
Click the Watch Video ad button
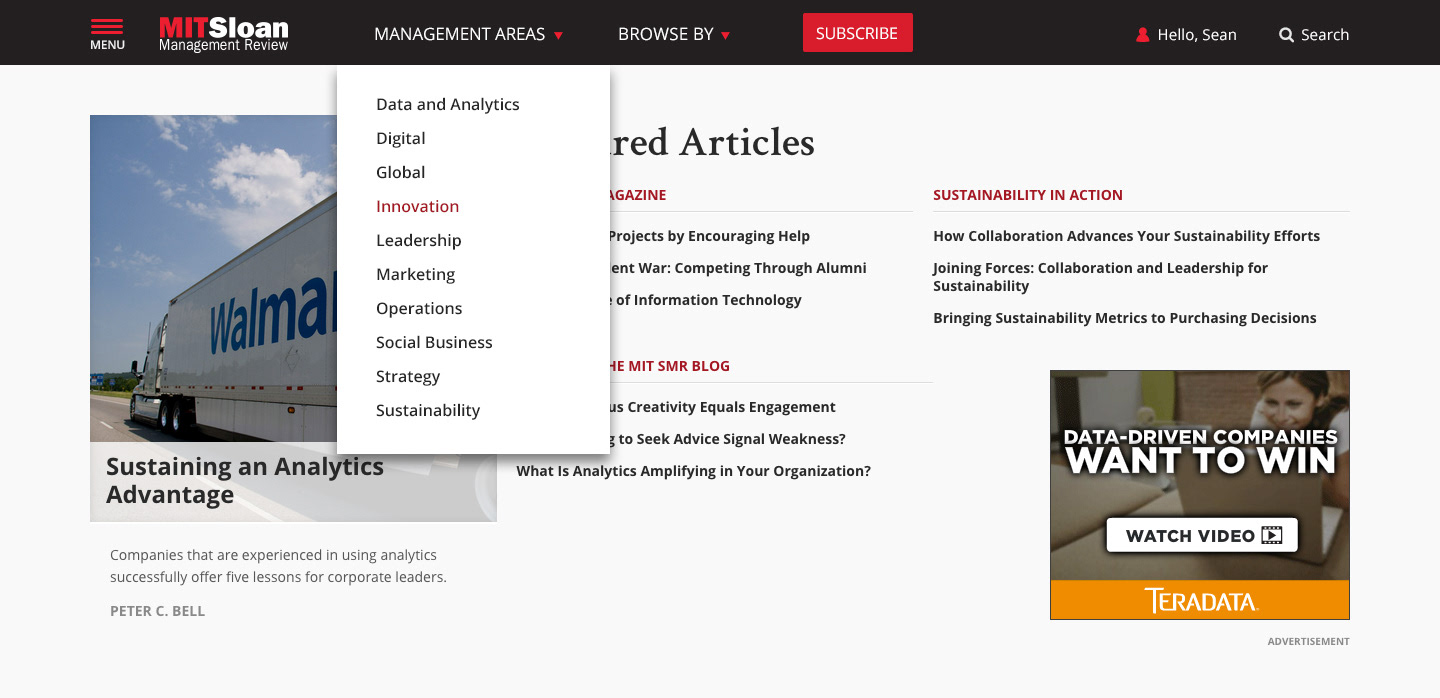(1202, 535)
